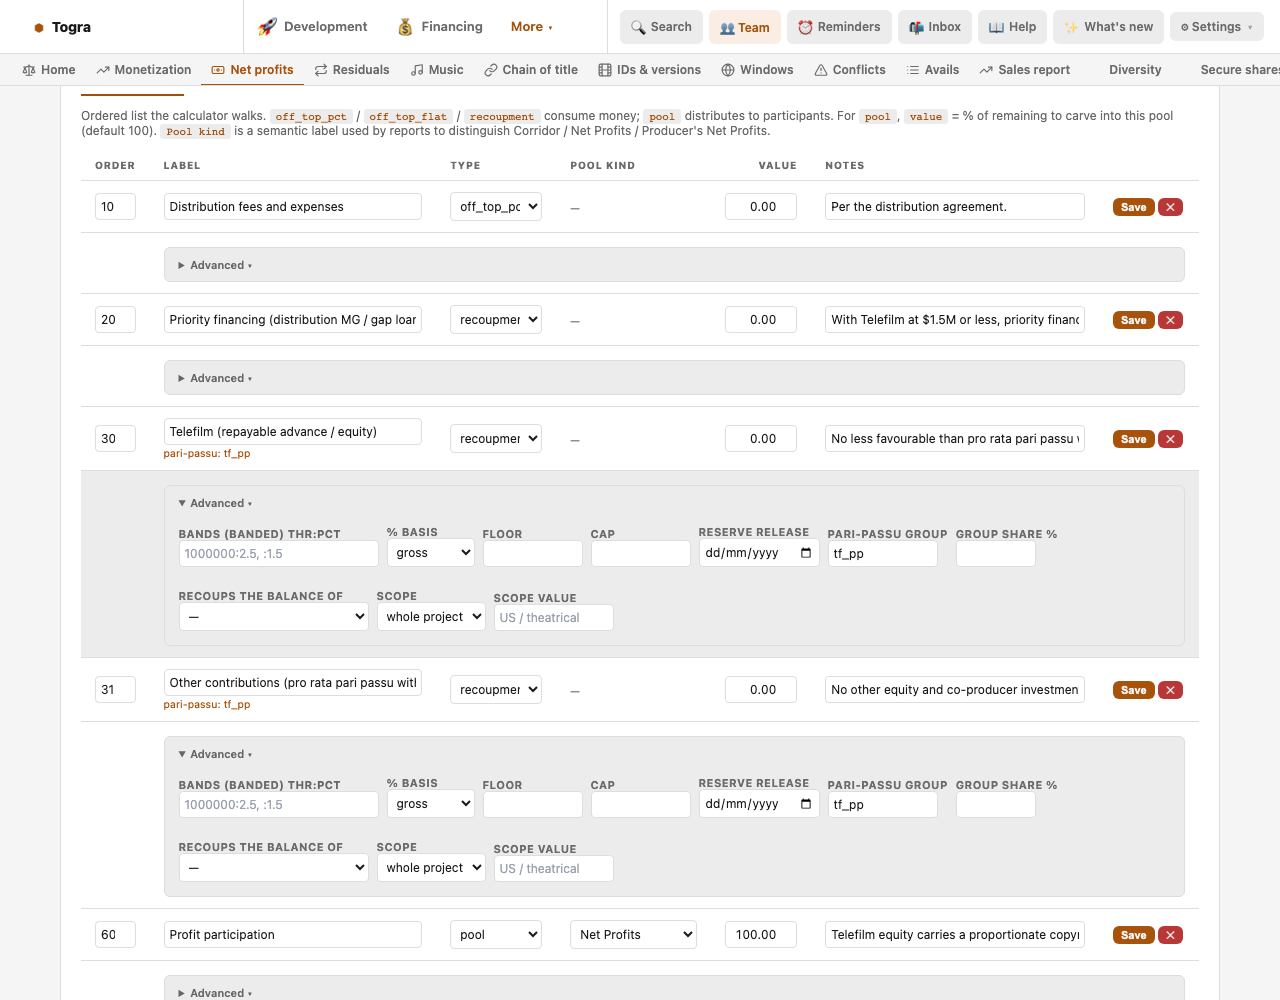
Task: Save the Priority financing row
Action: point(1133,320)
